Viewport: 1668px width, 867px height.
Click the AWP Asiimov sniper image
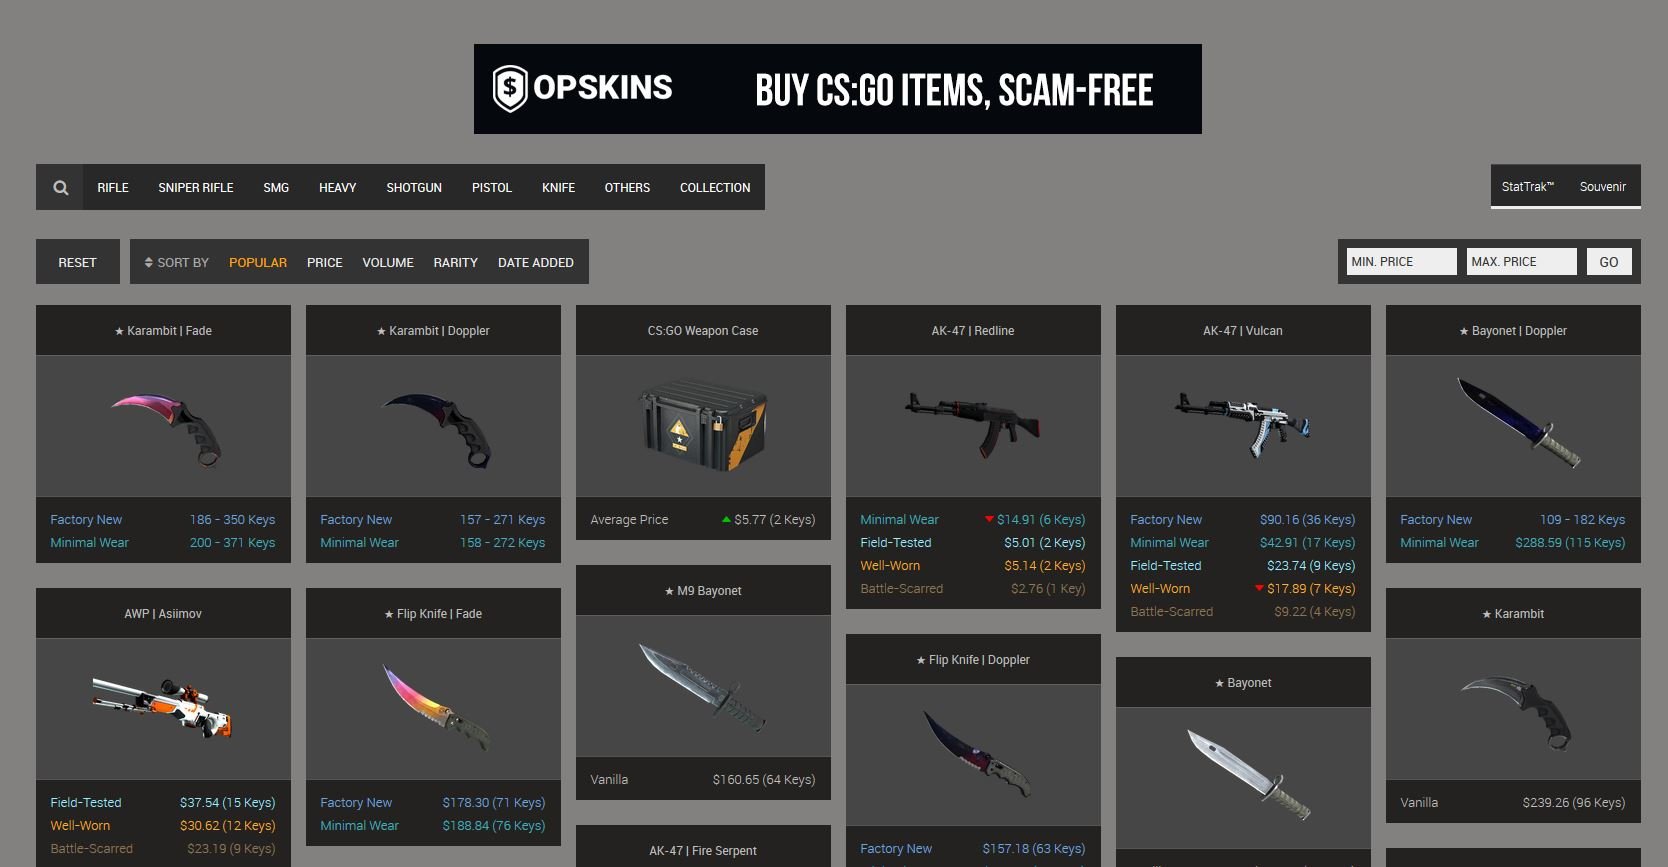coord(163,709)
